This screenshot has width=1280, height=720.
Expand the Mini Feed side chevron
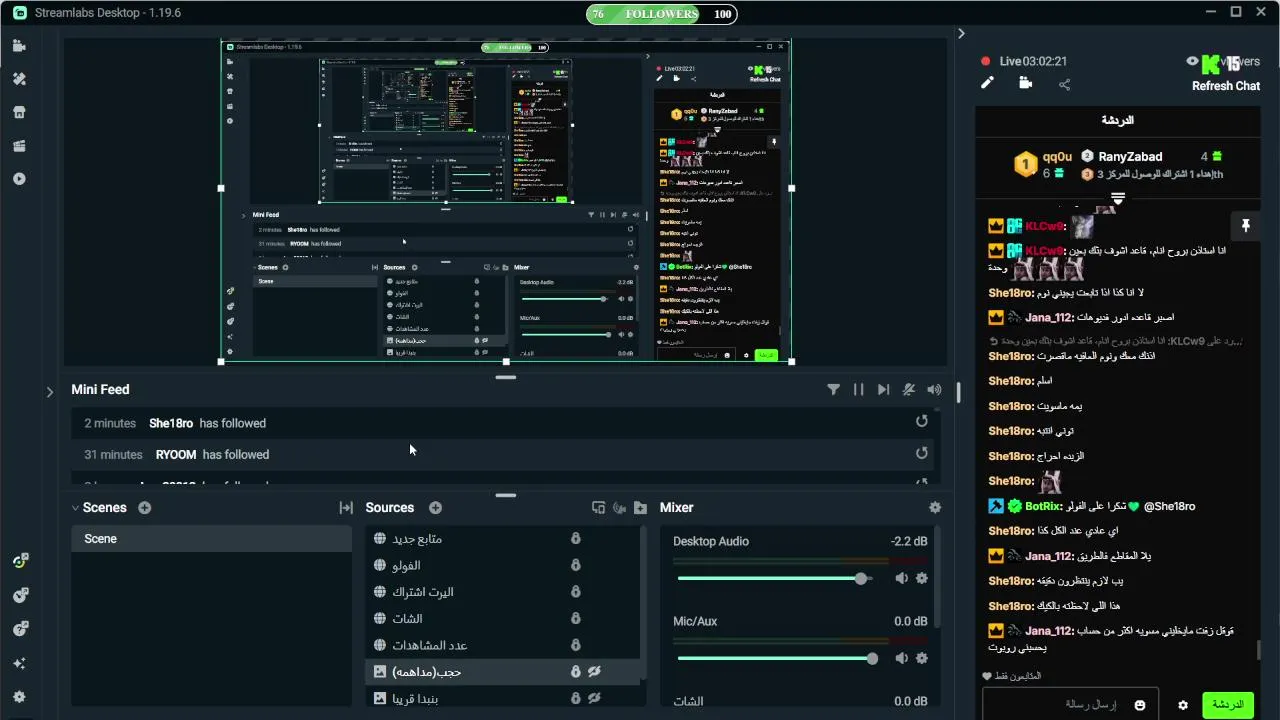[50, 392]
